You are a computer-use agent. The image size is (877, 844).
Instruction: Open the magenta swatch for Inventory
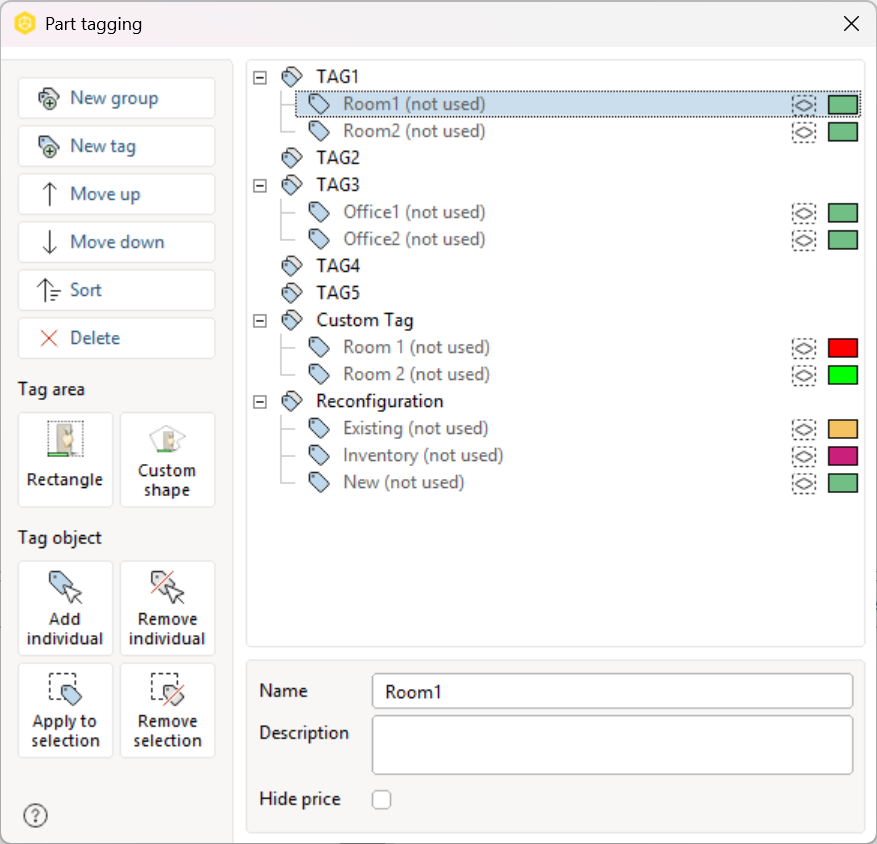[843, 456]
